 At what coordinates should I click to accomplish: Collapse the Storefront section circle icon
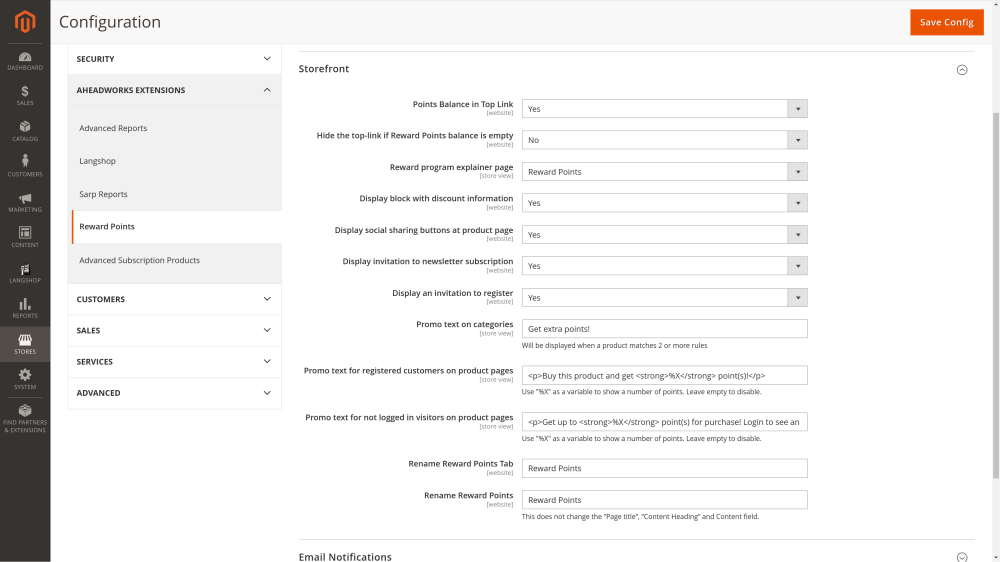coord(962,70)
